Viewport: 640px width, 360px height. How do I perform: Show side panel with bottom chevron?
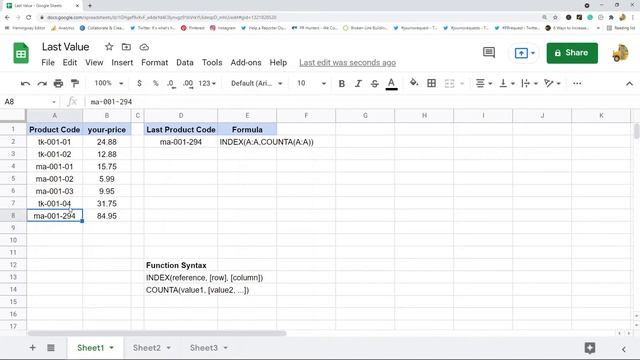click(x=624, y=349)
